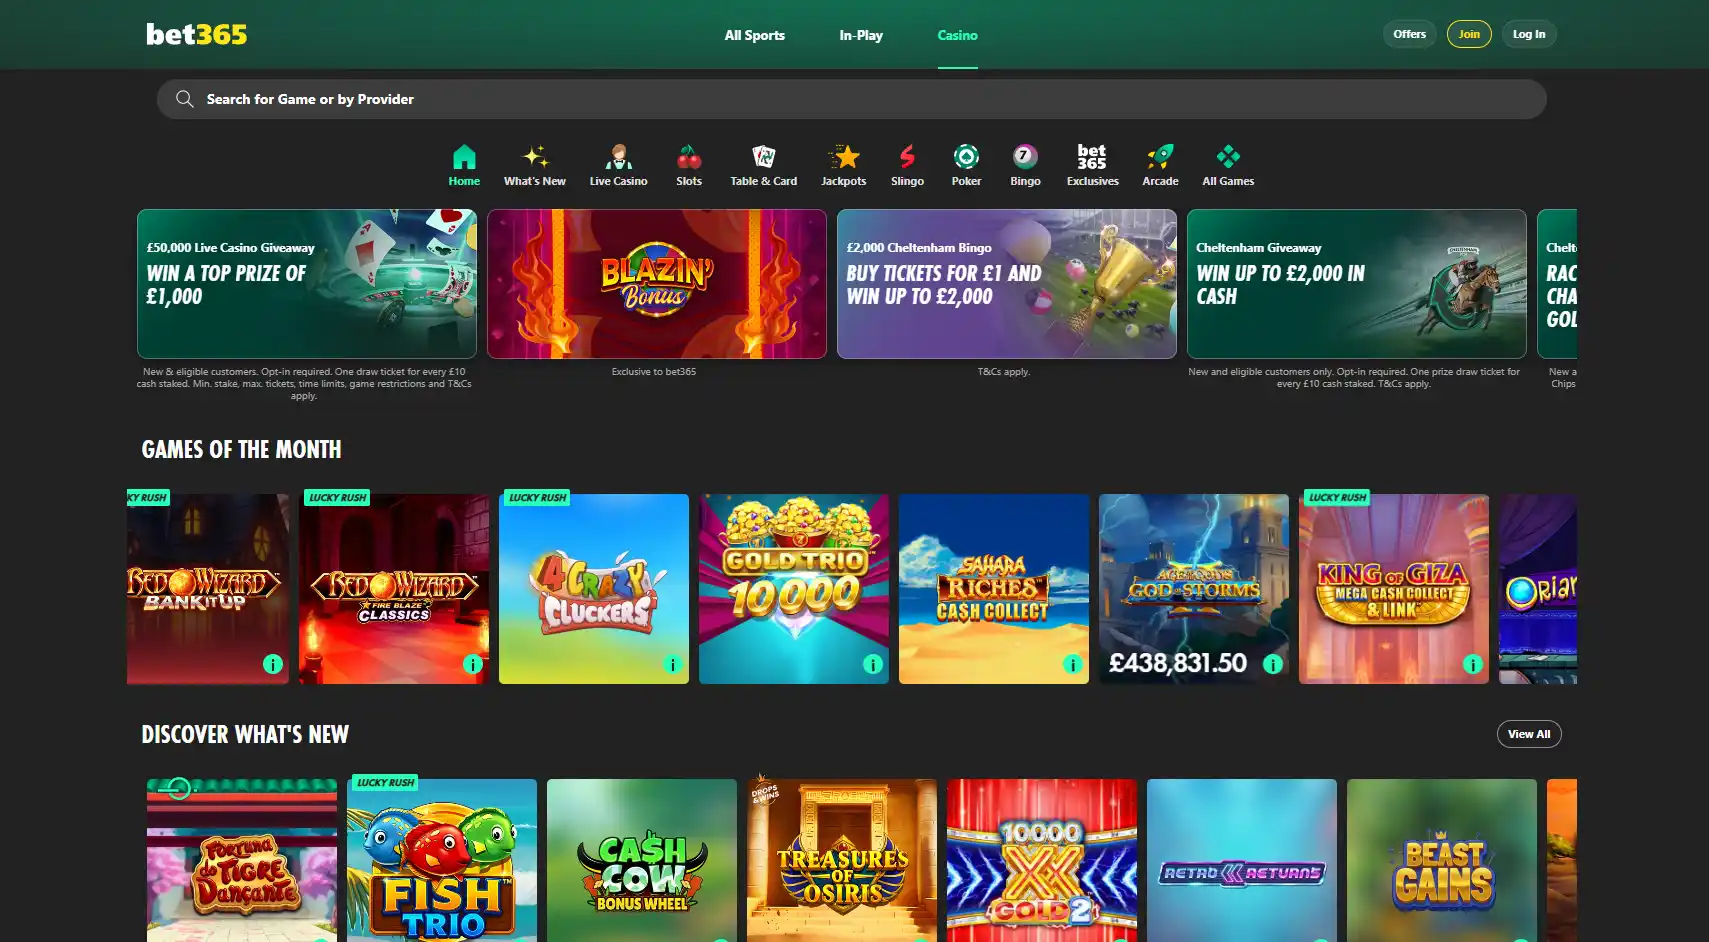Image resolution: width=1709 pixels, height=942 pixels.
Task: Launch Cash Cow Bonus Wheel game
Action: click(x=642, y=860)
